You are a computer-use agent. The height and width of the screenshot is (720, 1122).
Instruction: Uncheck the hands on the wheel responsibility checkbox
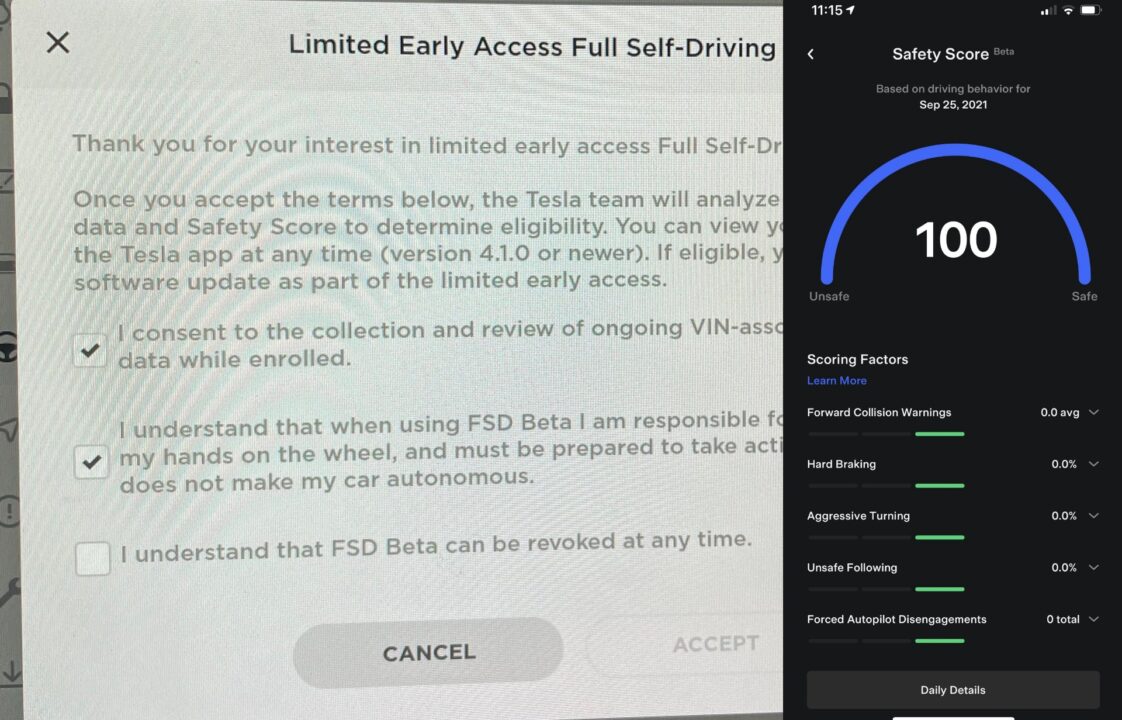[91, 462]
